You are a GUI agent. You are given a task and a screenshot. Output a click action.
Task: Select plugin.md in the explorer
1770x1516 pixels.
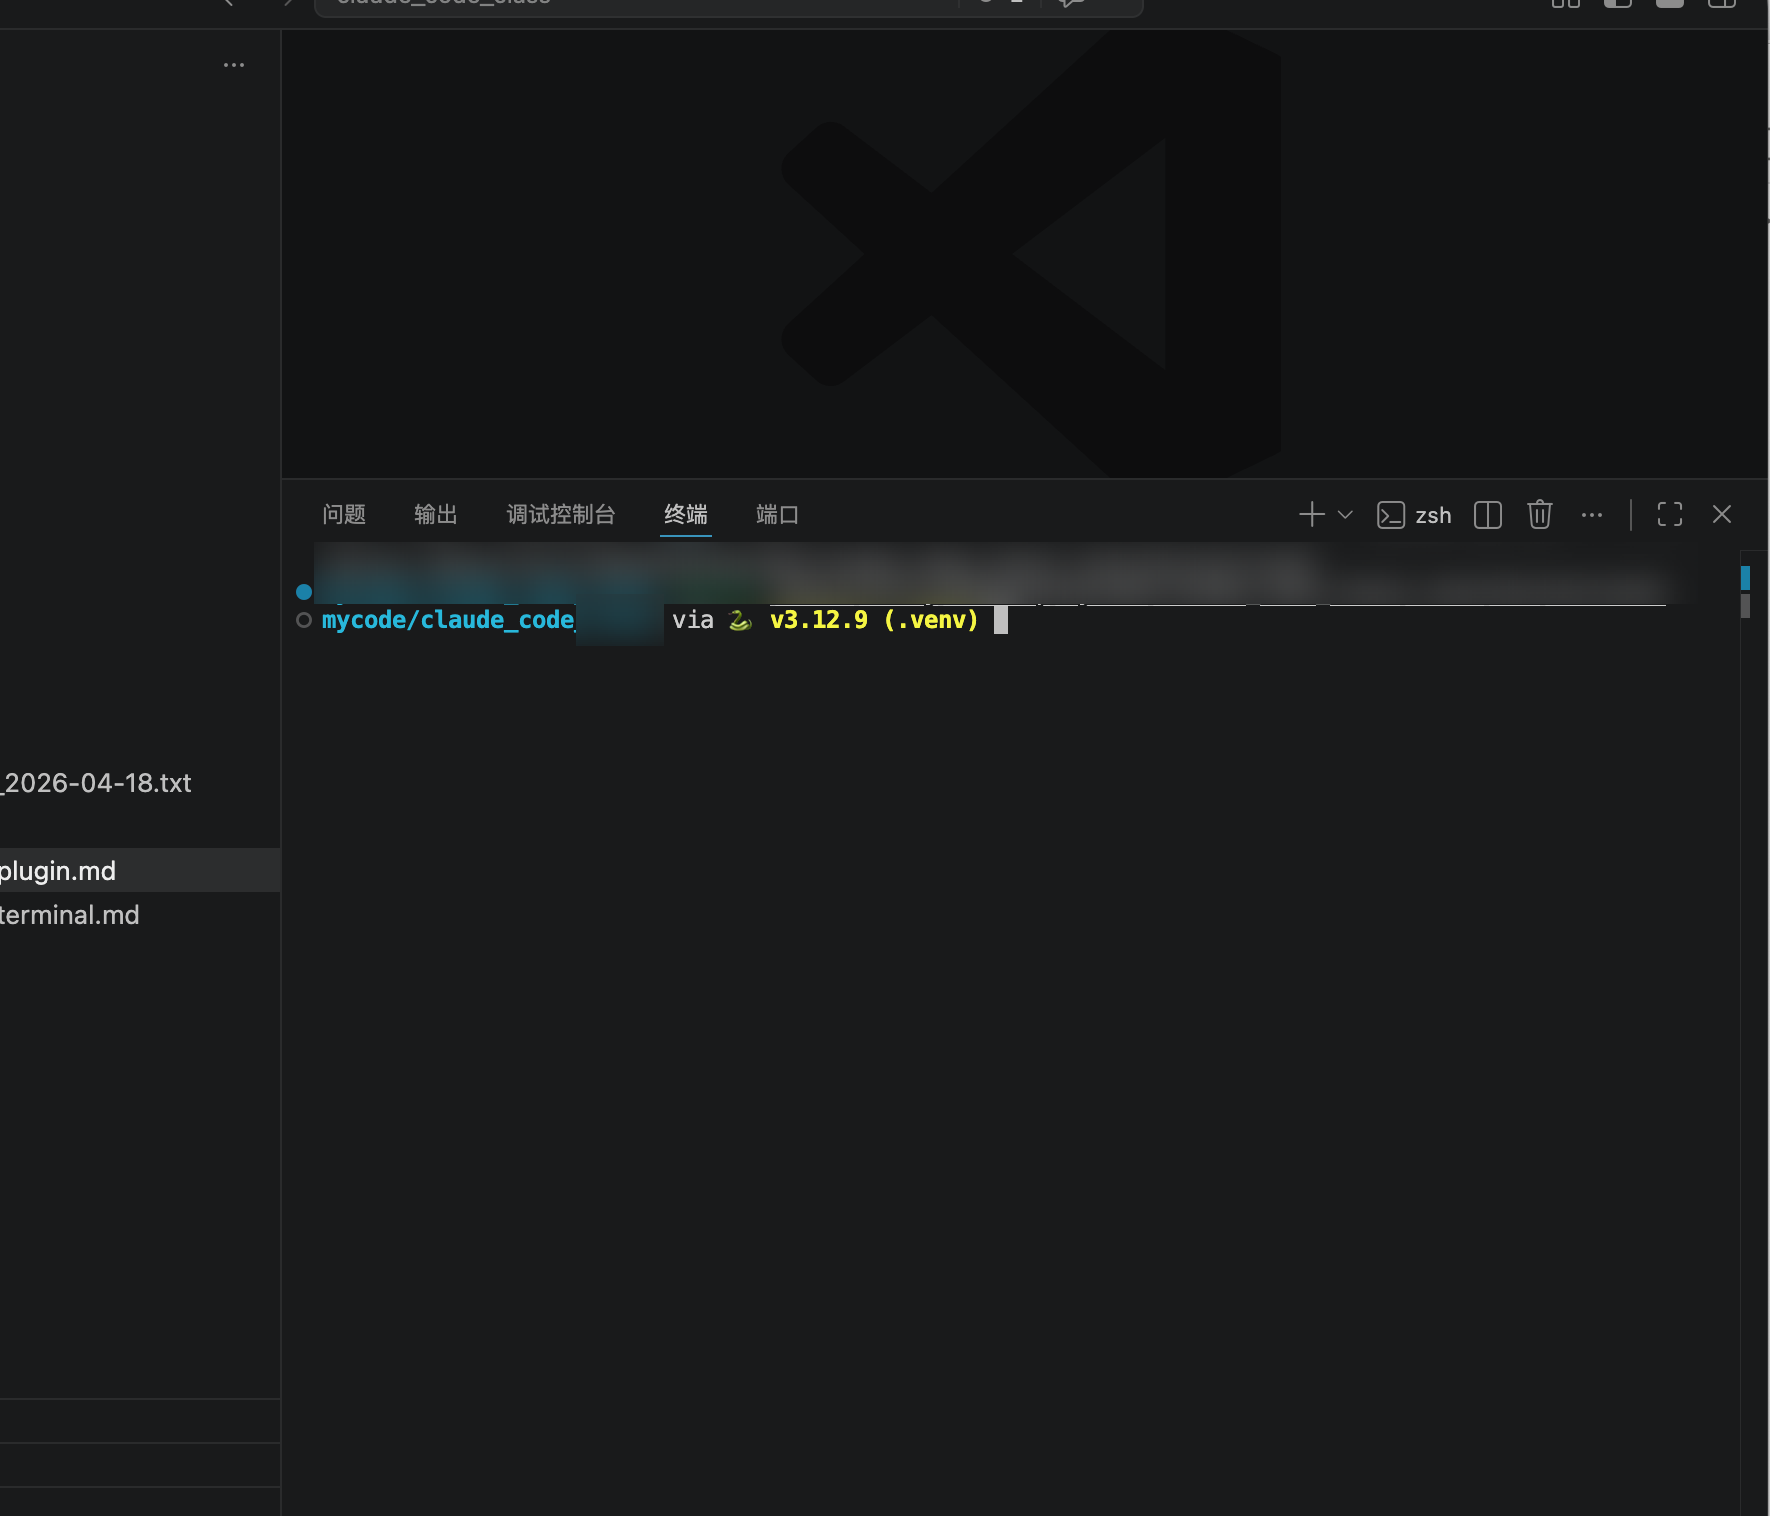(140, 870)
